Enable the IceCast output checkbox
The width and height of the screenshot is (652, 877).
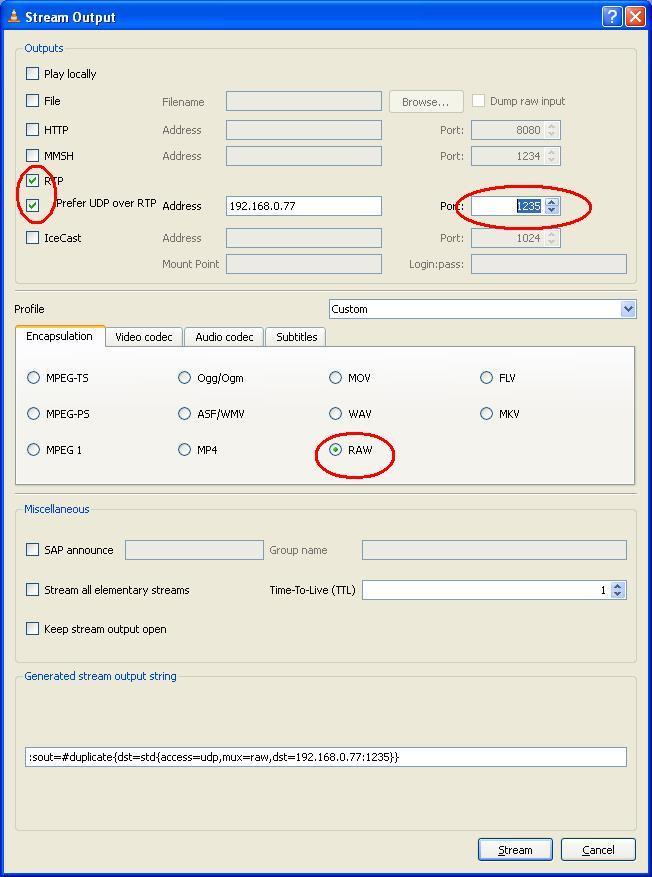click(x=32, y=238)
